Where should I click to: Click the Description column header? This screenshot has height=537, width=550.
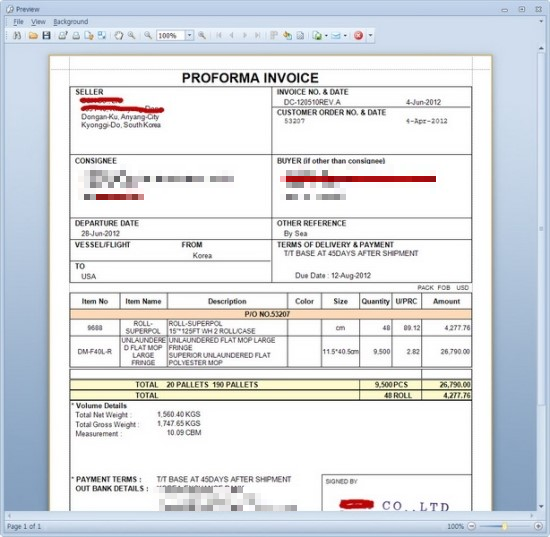227,301
